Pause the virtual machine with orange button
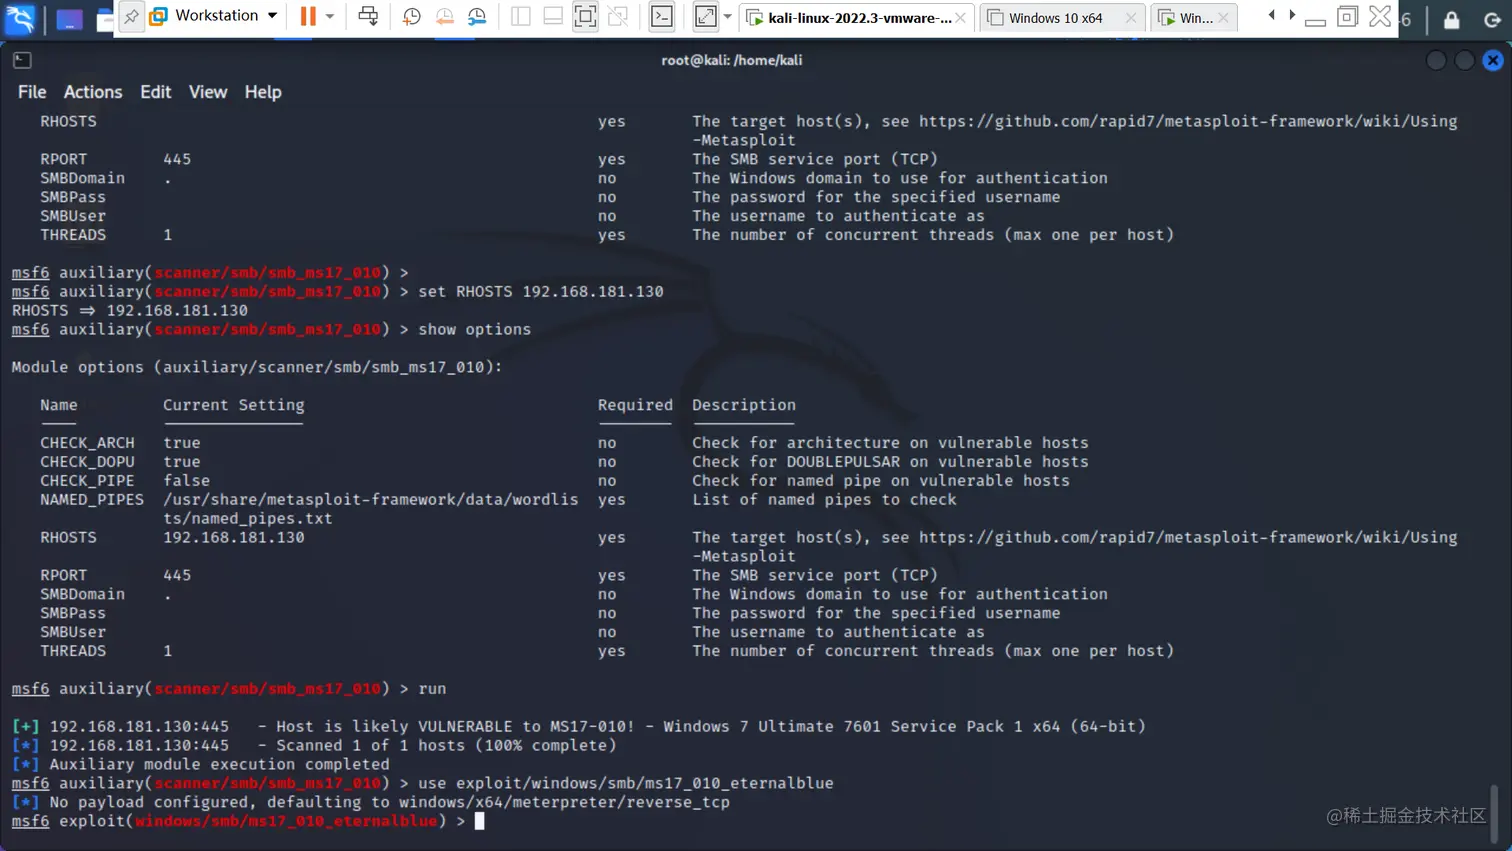Image resolution: width=1512 pixels, height=851 pixels. pyautogui.click(x=308, y=16)
